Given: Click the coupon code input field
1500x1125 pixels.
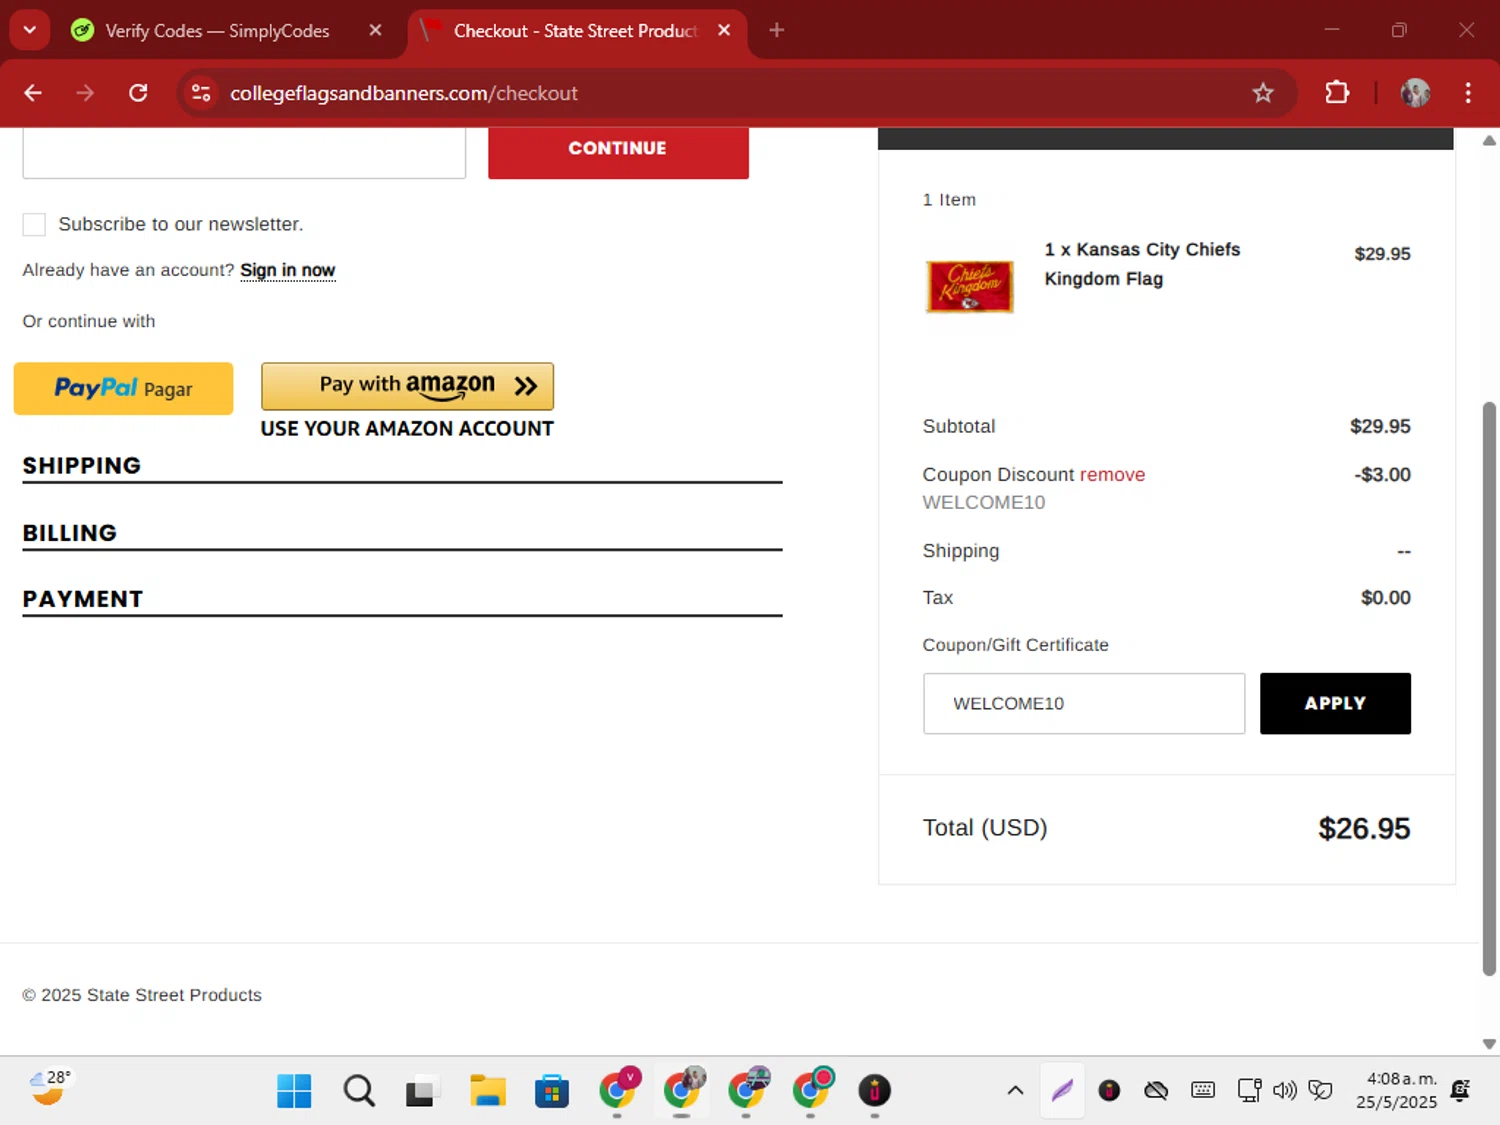Looking at the screenshot, I should [1084, 703].
